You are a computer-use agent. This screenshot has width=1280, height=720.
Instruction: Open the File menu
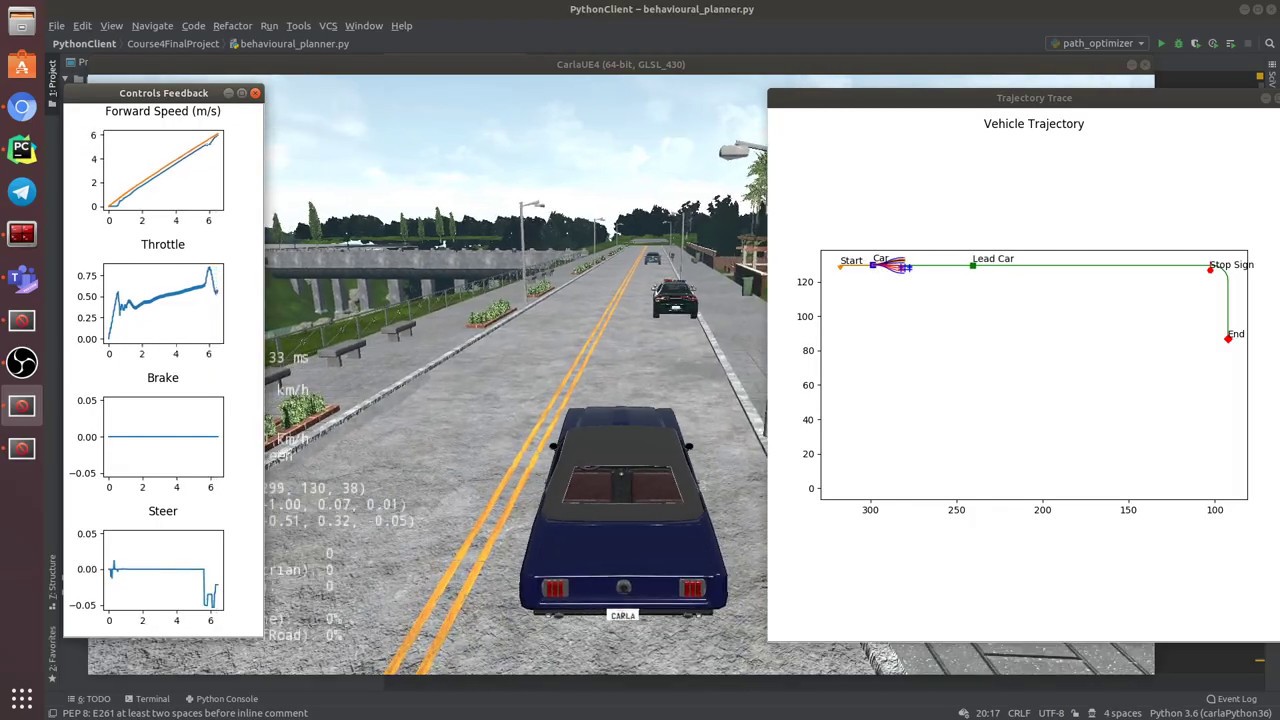point(56,26)
